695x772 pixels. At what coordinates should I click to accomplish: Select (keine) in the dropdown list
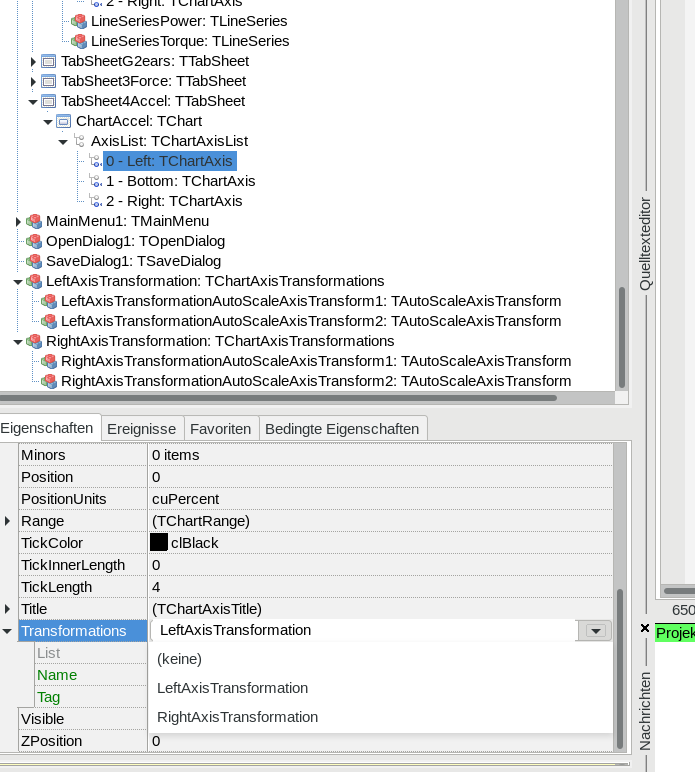tap(180, 659)
